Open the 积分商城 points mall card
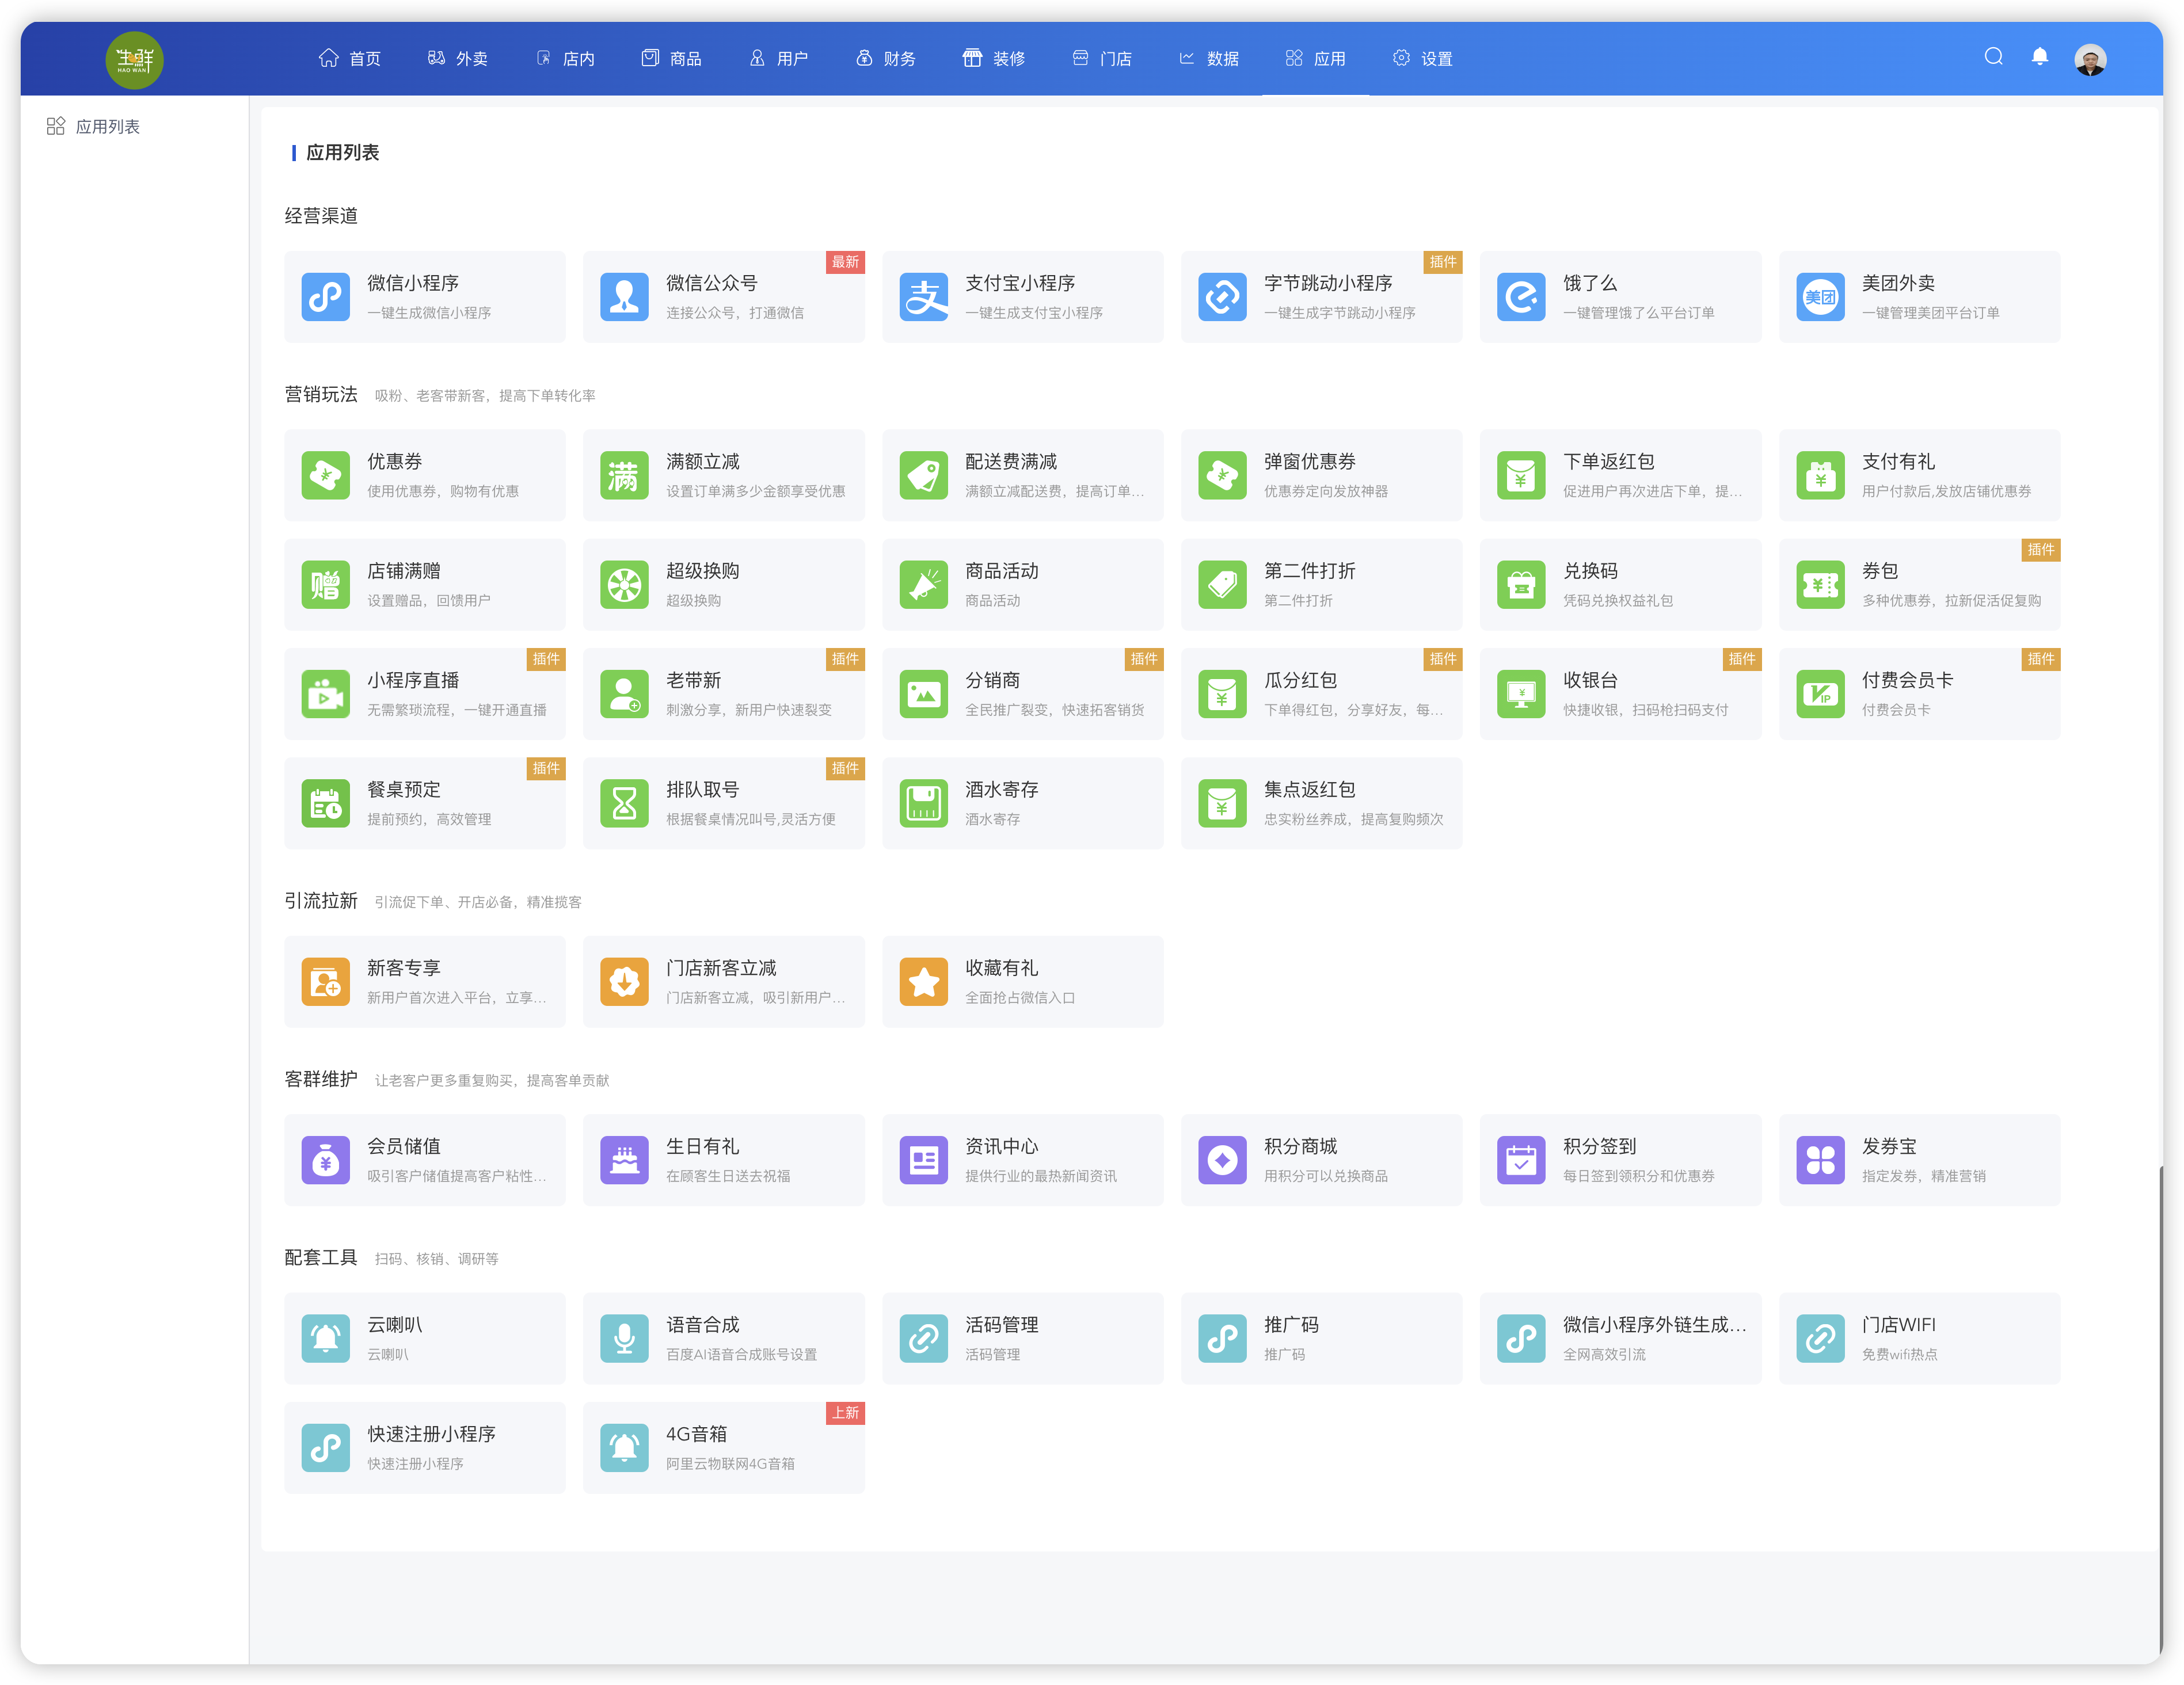 (x=1320, y=1160)
